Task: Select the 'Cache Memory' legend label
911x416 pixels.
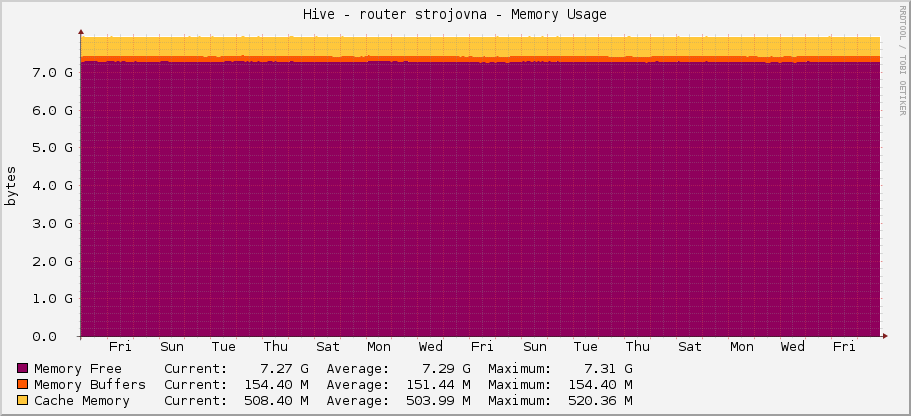Action: 82,400
